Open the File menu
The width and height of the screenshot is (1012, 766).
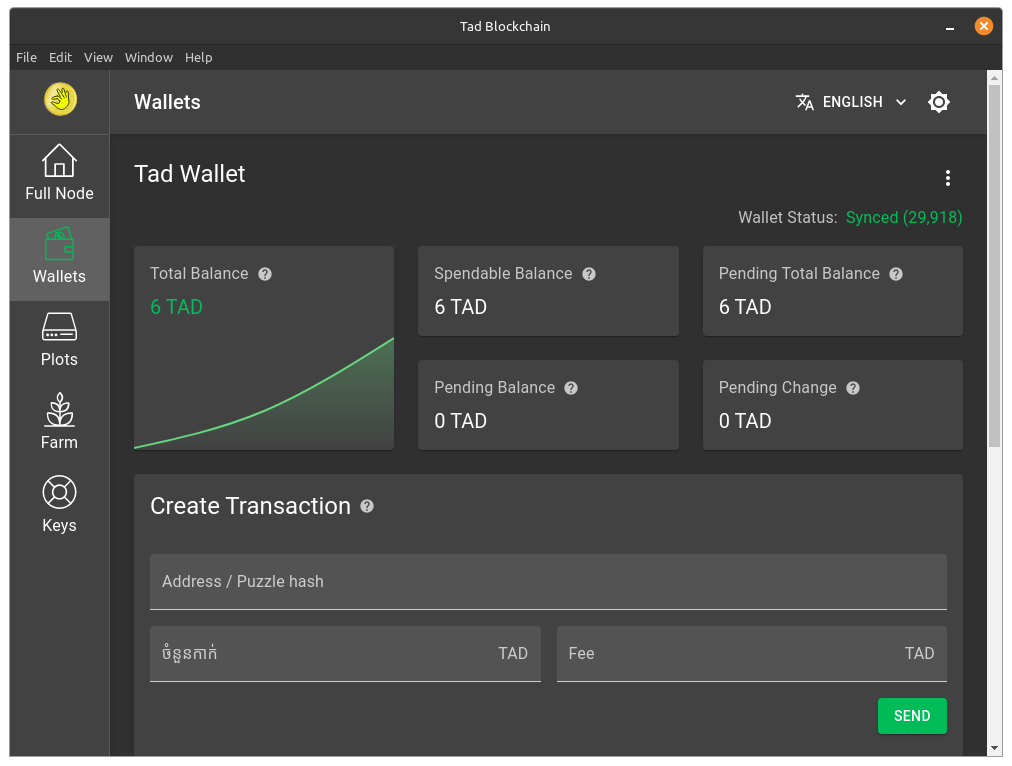point(26,57)
